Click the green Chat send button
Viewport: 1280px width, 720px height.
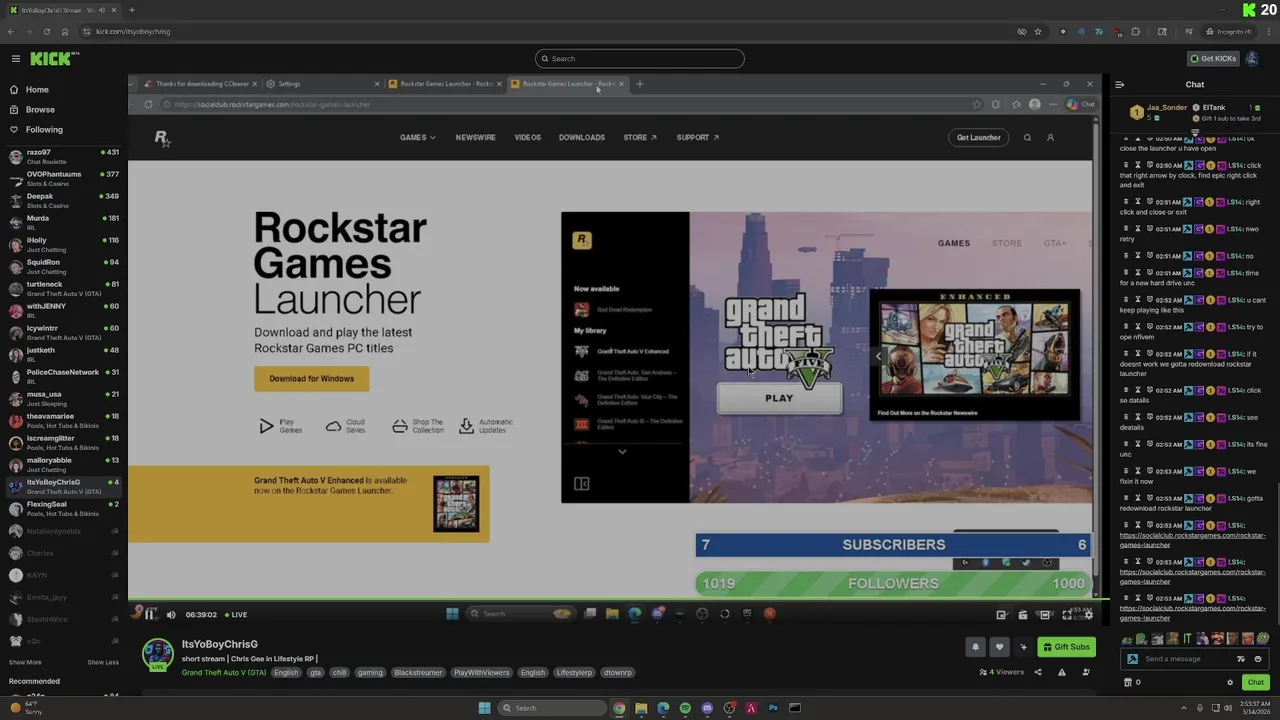click(x=1255, y=682)
